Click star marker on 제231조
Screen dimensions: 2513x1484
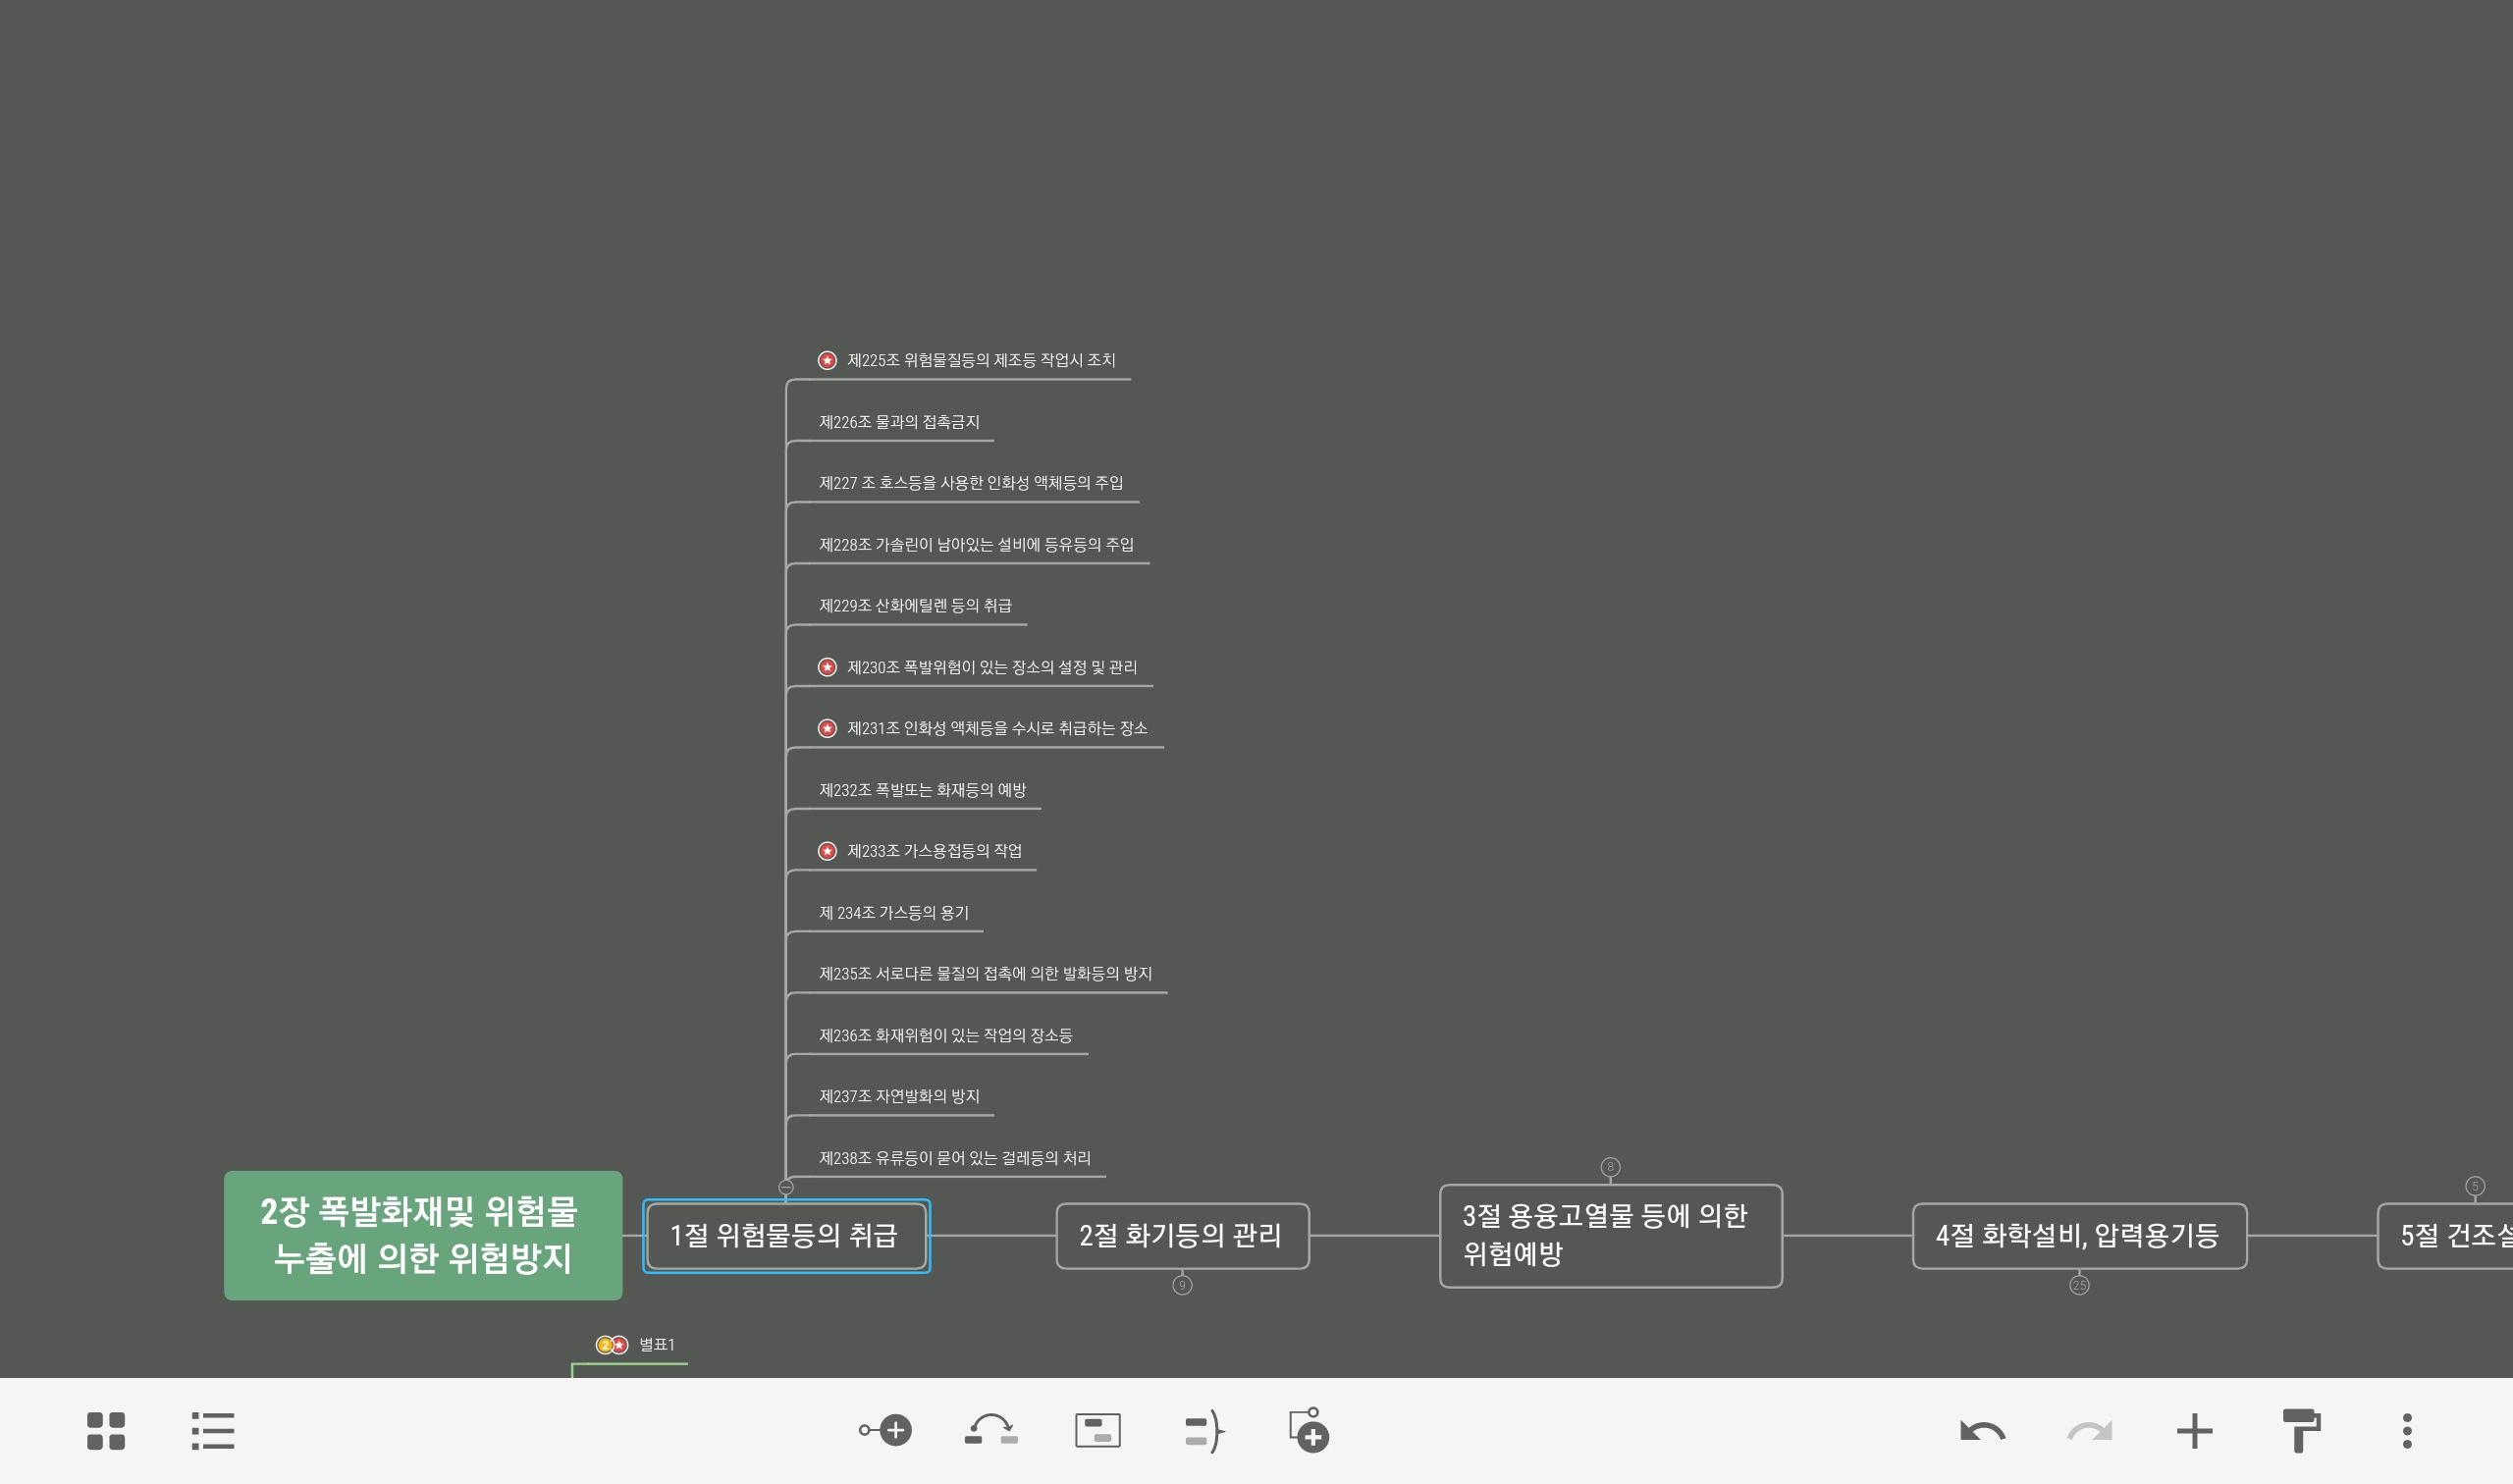[x=827, y=728]
